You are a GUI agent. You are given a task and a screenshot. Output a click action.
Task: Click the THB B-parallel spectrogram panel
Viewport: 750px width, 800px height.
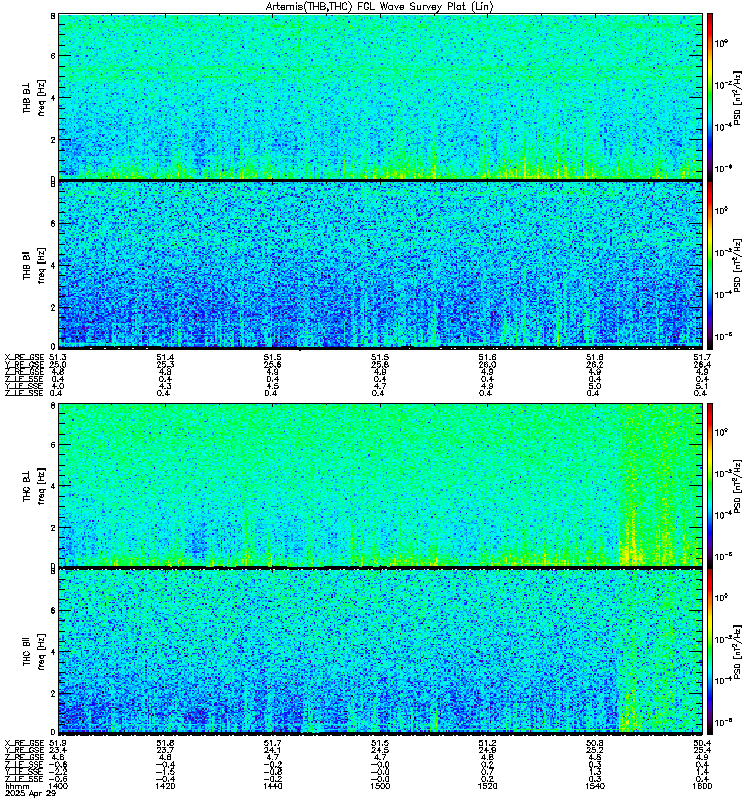pos(380,264)
